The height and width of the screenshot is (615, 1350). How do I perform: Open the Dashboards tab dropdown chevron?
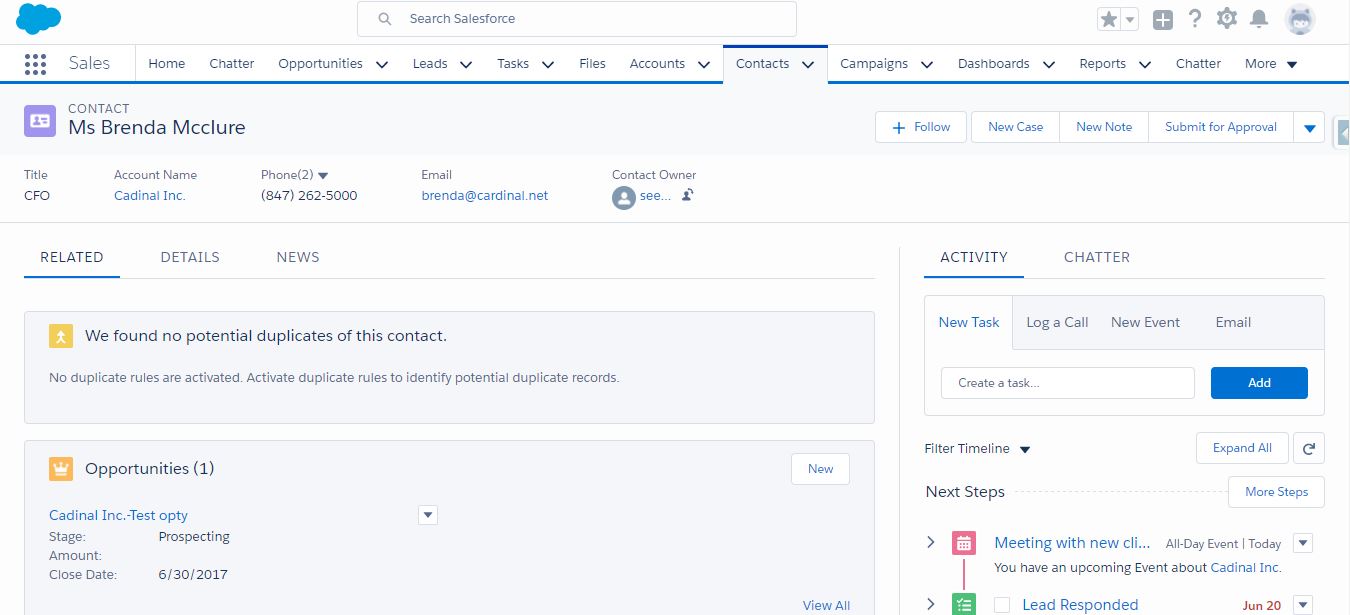coord(1049,64)
